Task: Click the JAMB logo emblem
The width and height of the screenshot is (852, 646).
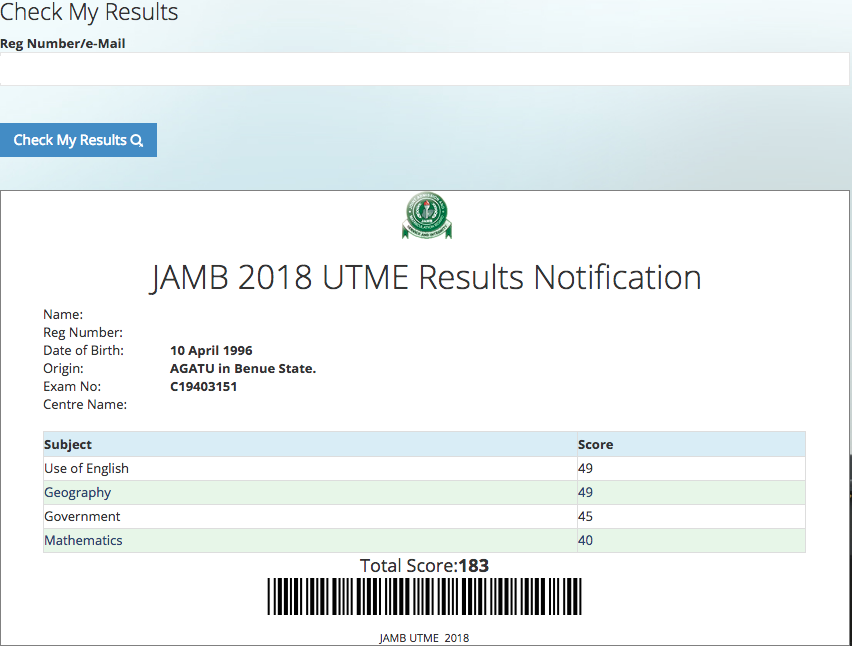Action: (427, 216)
